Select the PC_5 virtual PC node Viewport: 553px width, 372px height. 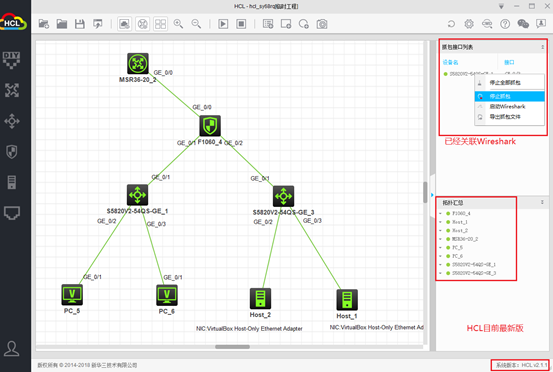point(72,295)
